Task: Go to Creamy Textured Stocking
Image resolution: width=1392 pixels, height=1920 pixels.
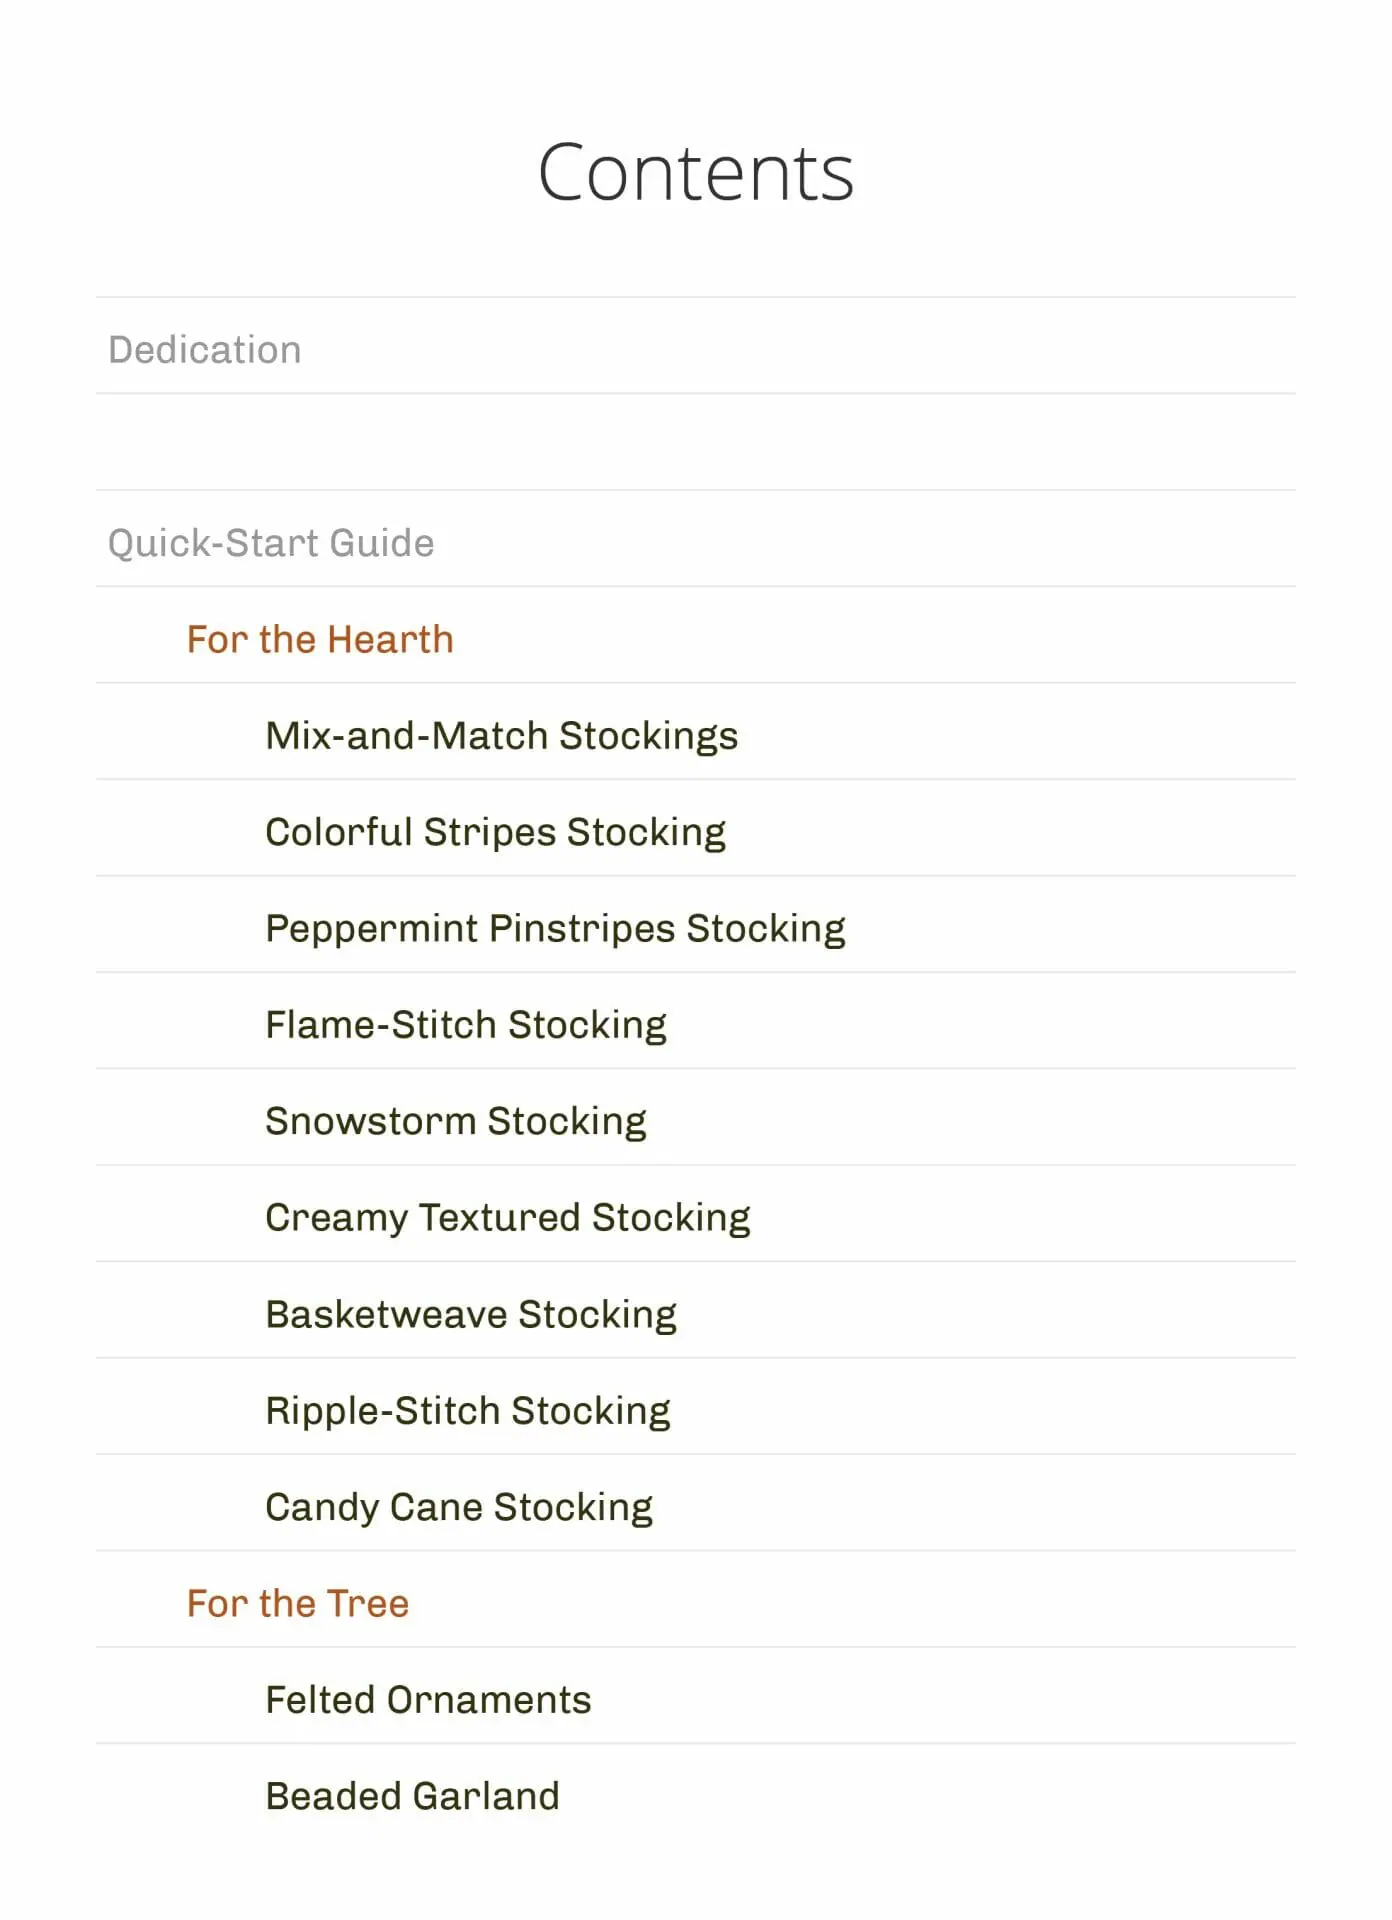Action: pyautogui.click(x=508, y=1218)
